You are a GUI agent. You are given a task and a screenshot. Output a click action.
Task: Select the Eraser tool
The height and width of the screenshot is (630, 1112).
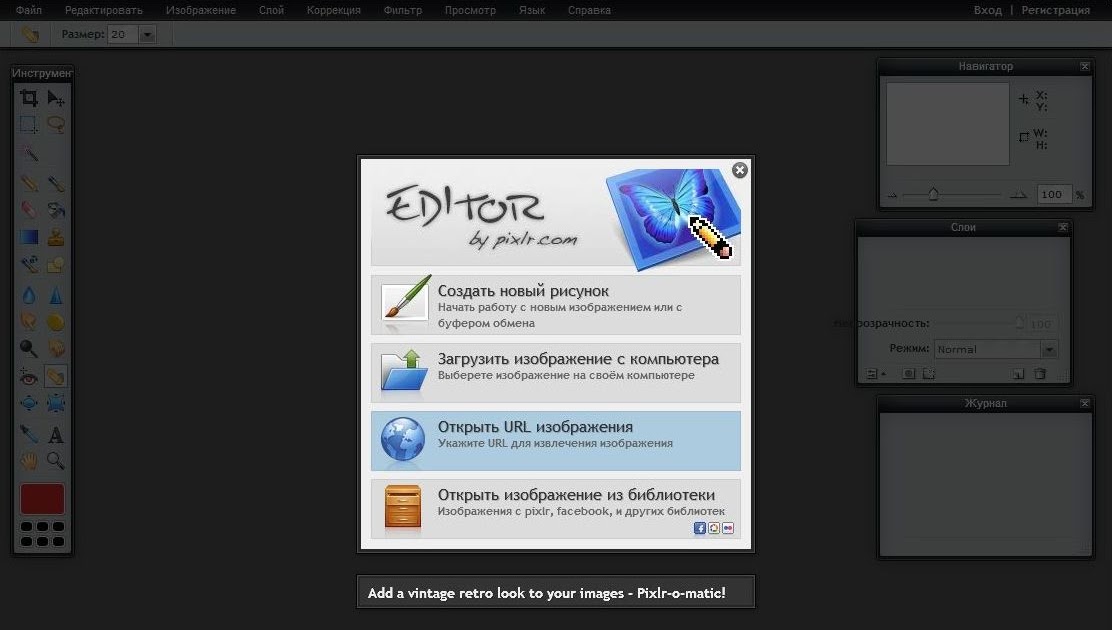point(29,210)
